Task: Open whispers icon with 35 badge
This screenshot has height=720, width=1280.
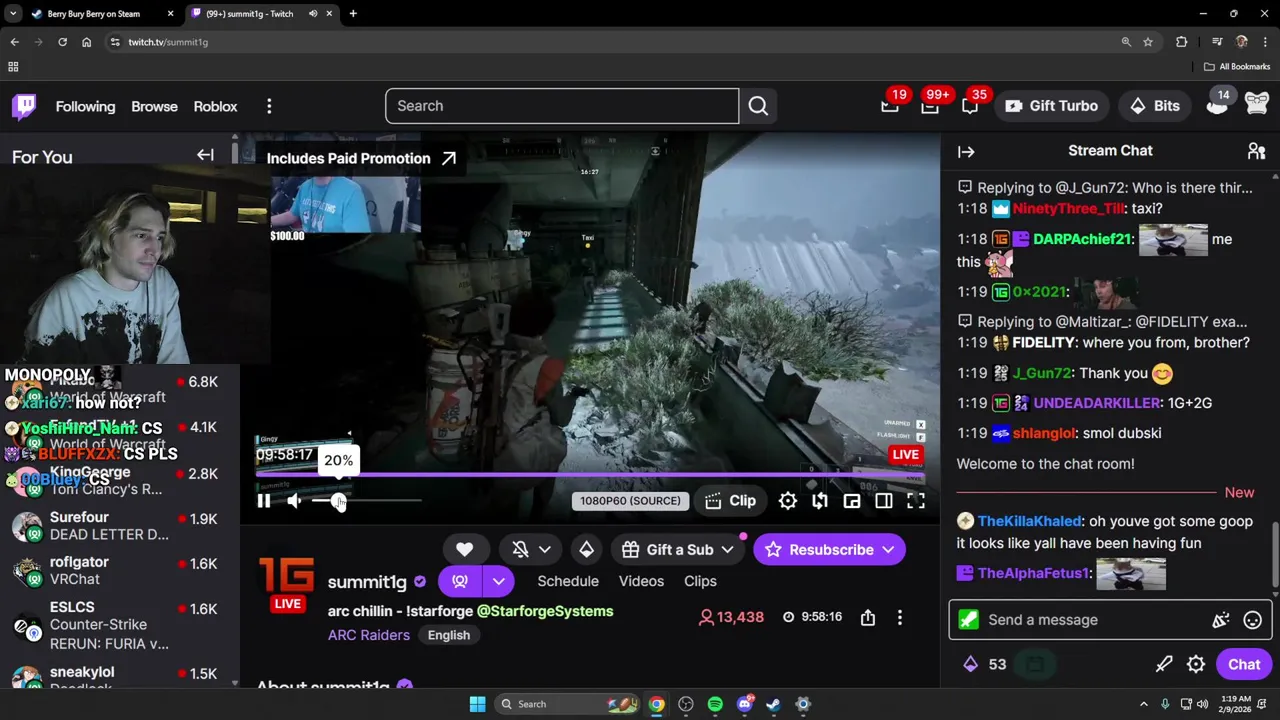Action: coord(970,106)
